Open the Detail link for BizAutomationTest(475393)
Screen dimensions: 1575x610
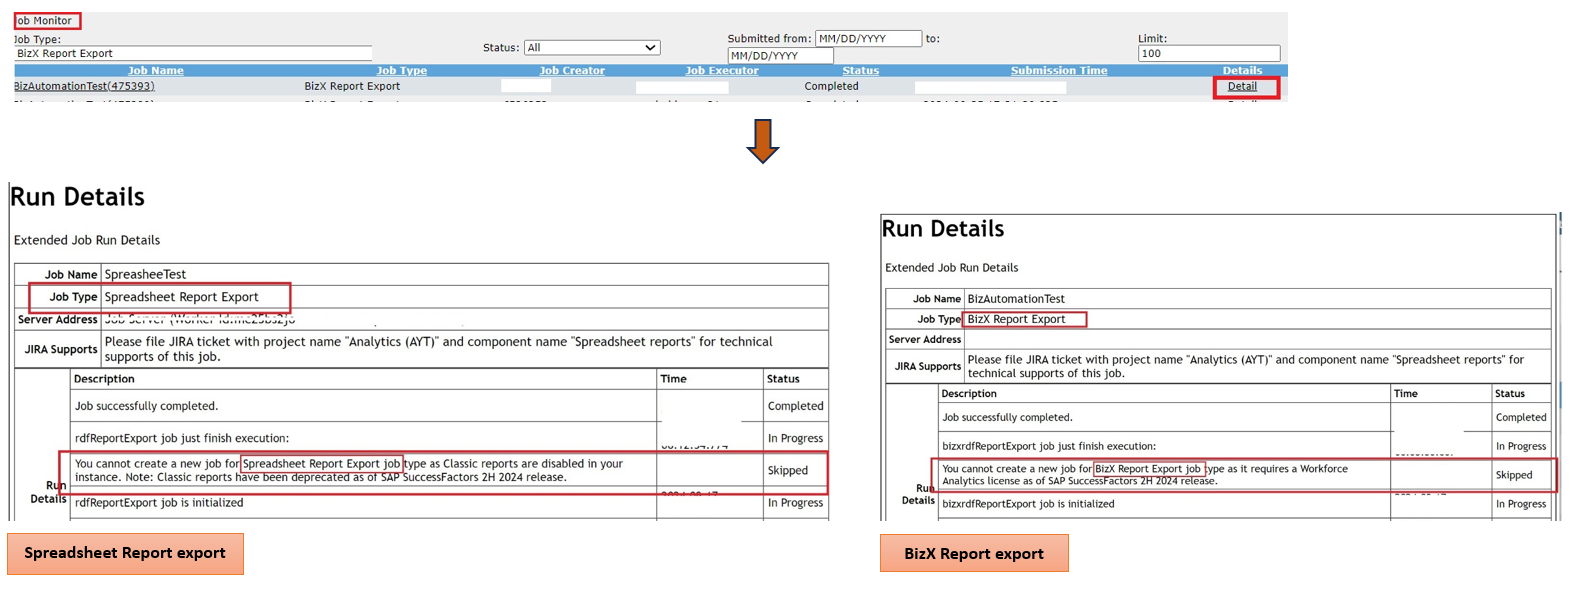(x=1242, y=86)
